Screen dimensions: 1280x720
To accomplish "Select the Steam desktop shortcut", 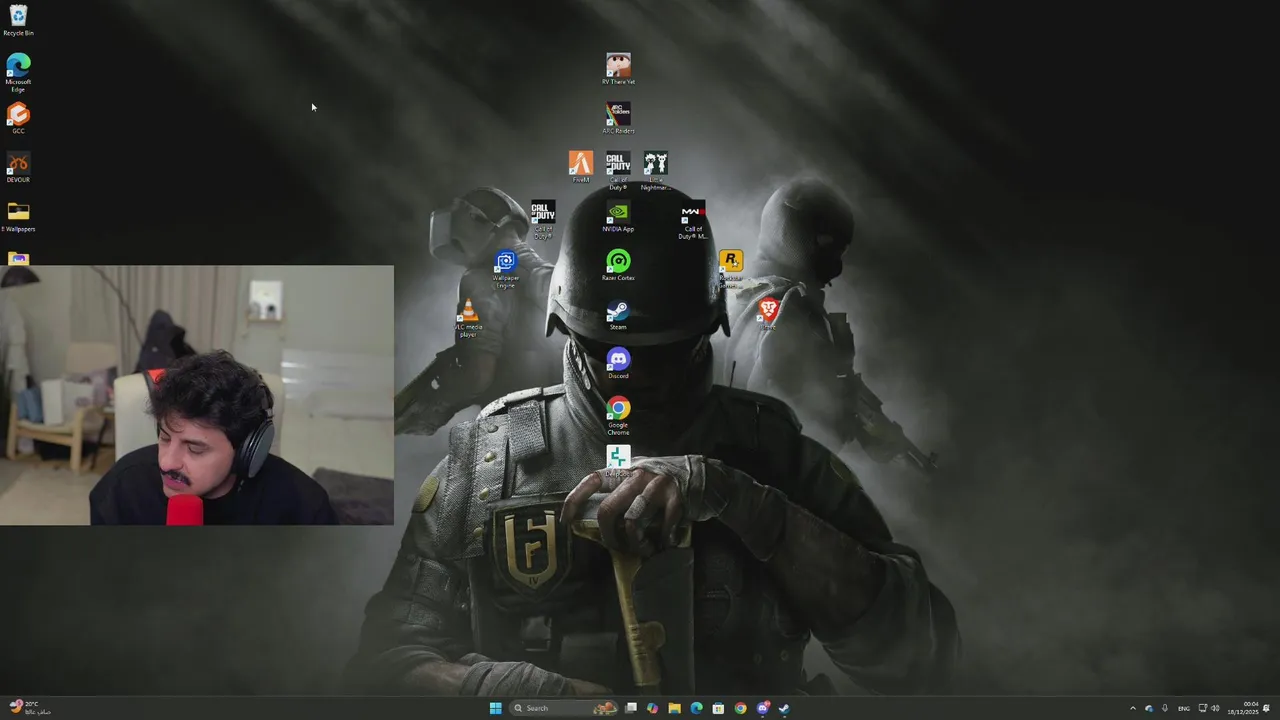I will point(618,314).
